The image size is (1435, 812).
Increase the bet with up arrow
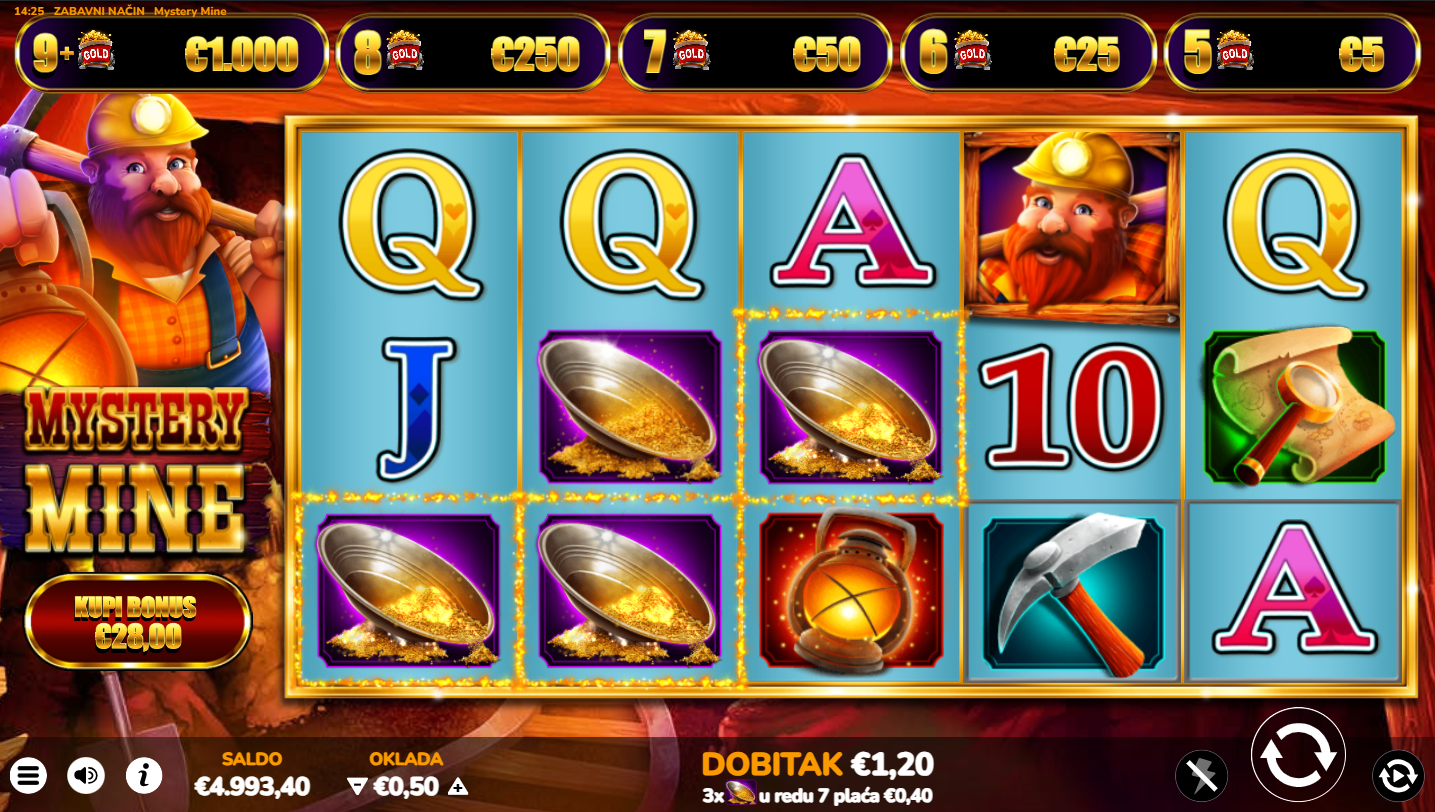pos(457,787)
